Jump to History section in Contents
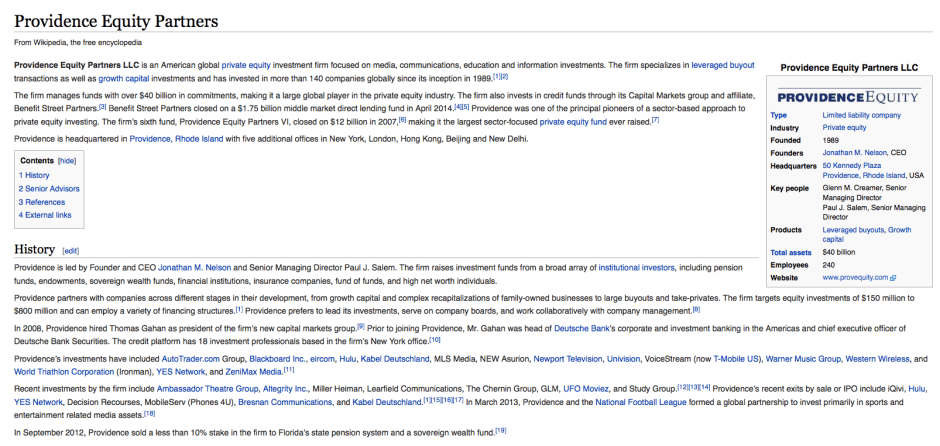The width and height of the screenshot is (940, 446). pos(37,175)
